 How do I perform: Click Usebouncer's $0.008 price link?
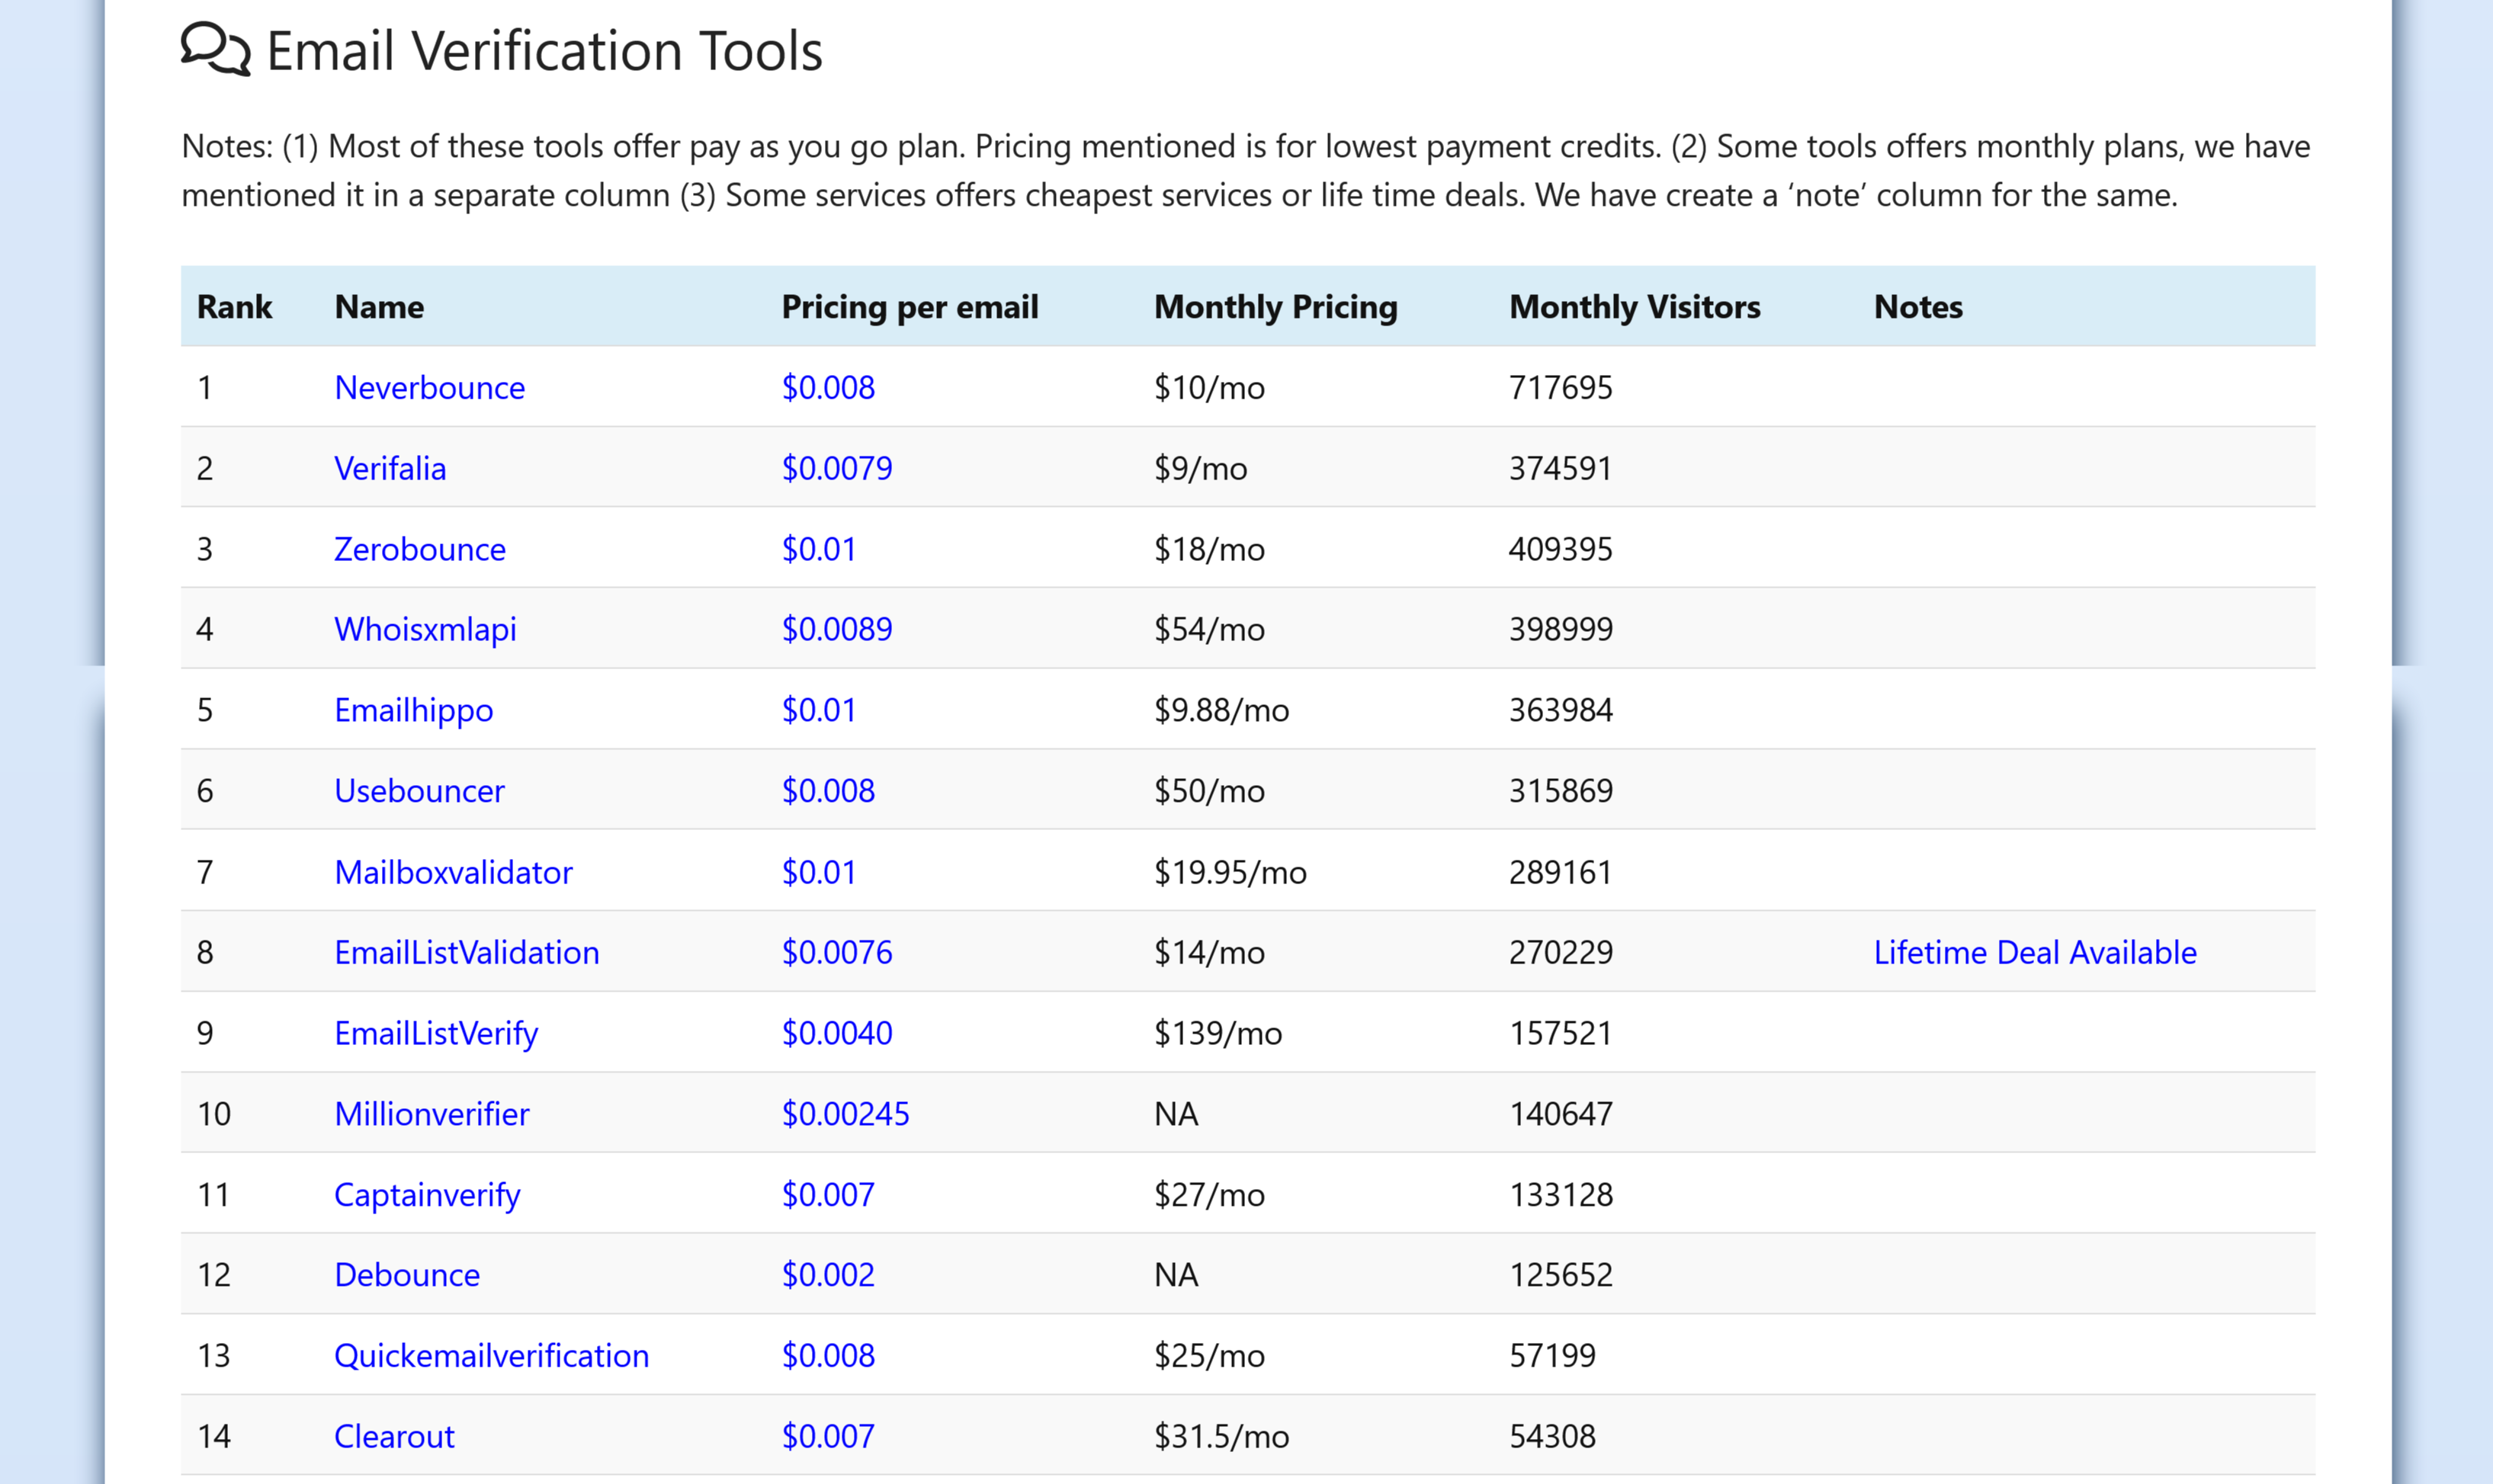click(828, 791)
